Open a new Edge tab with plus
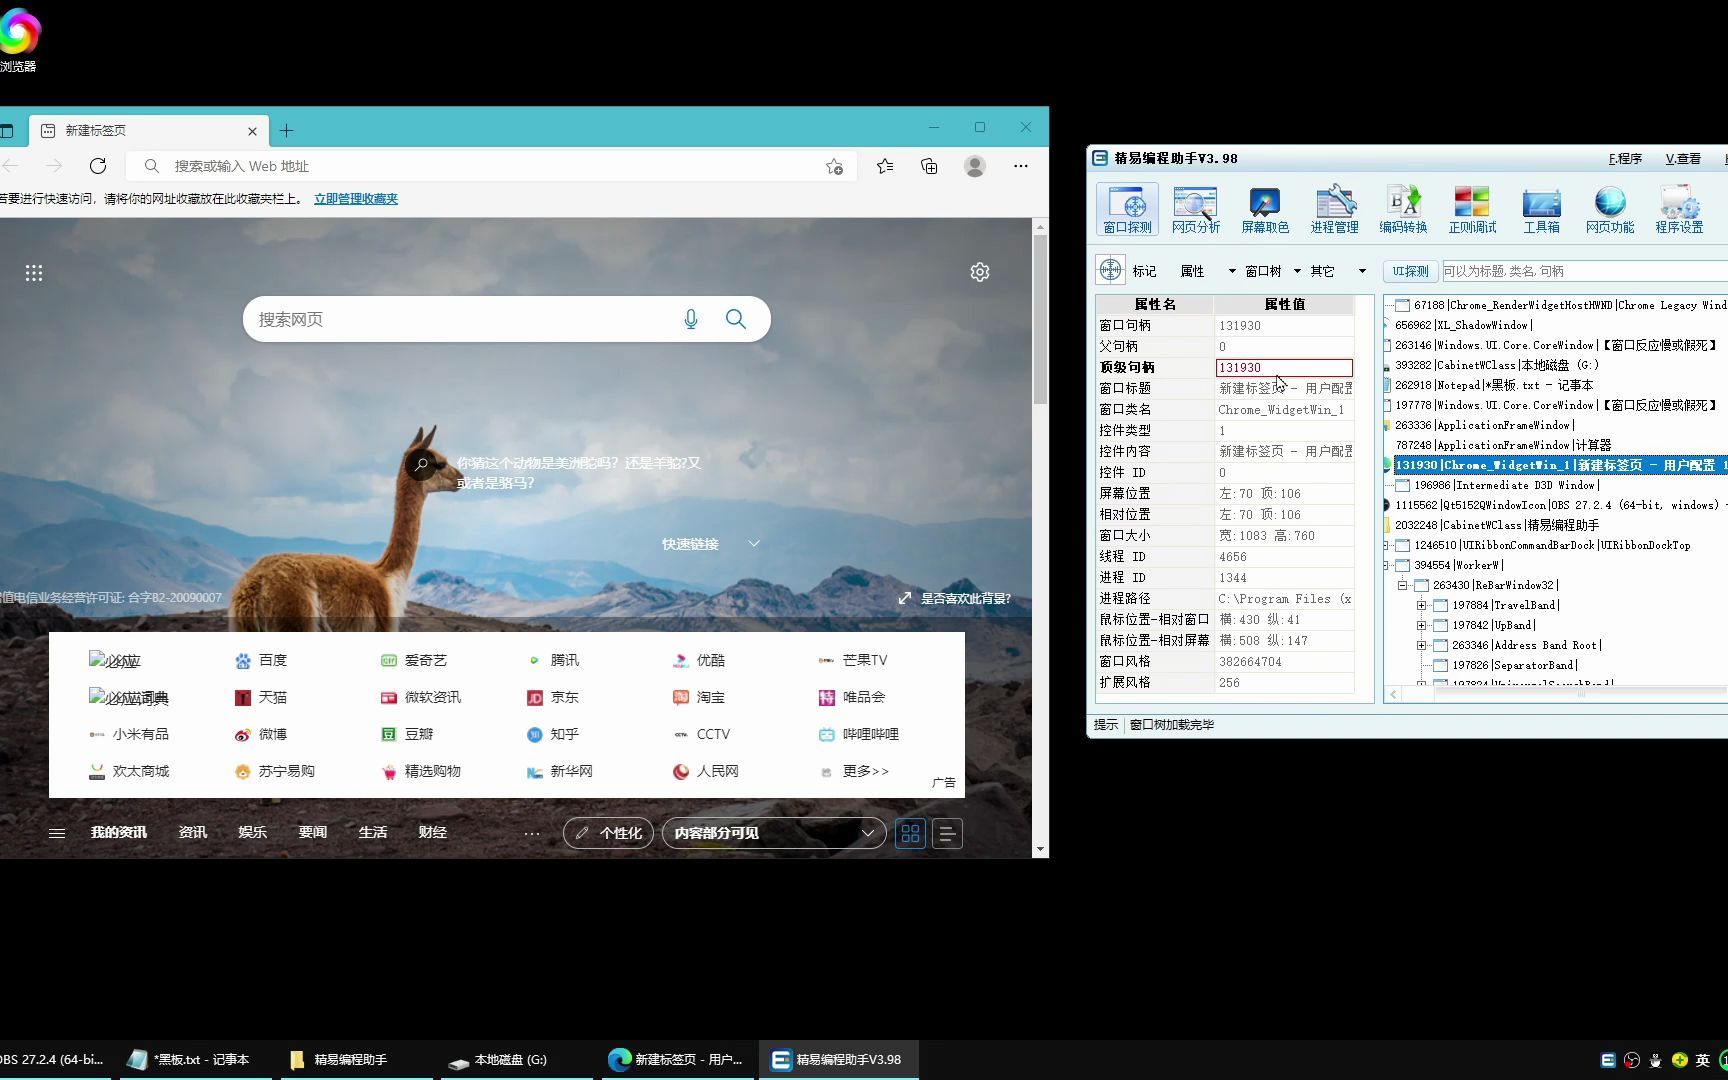This screenshot has height=1080, width=1728. tap(286, 131)
